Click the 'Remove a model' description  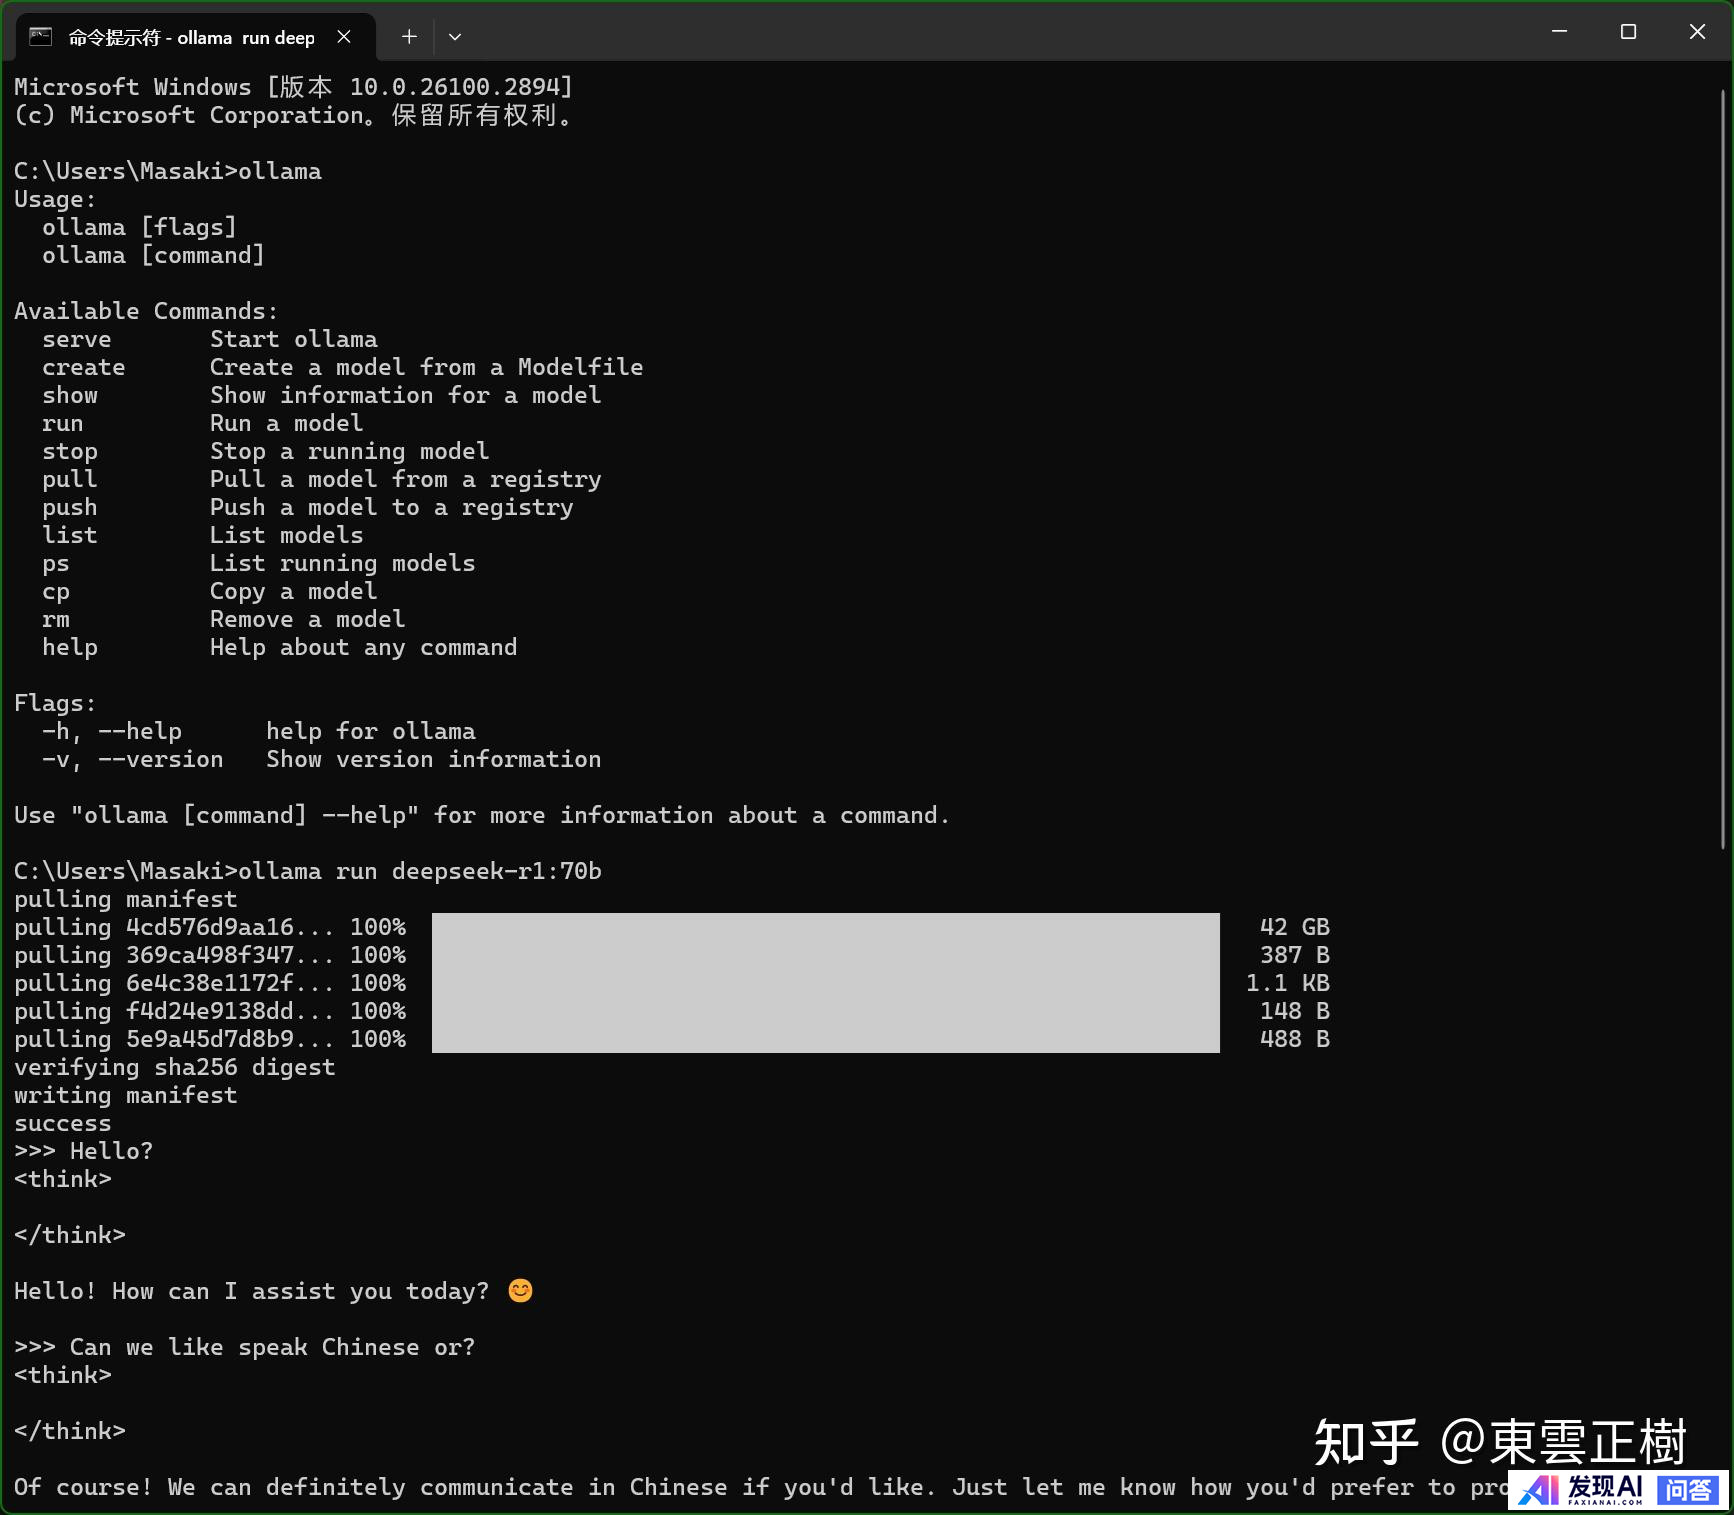click(307, 620)
